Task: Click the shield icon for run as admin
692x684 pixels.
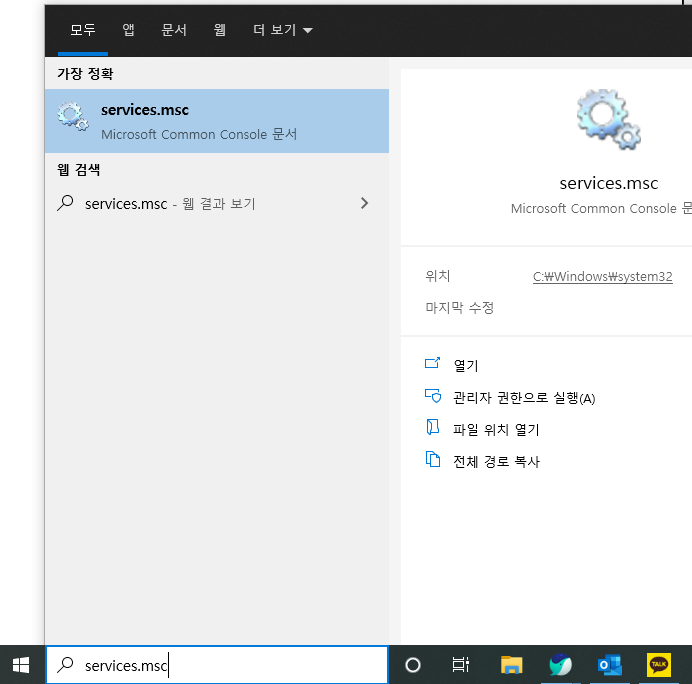Action: click(432, 395)
